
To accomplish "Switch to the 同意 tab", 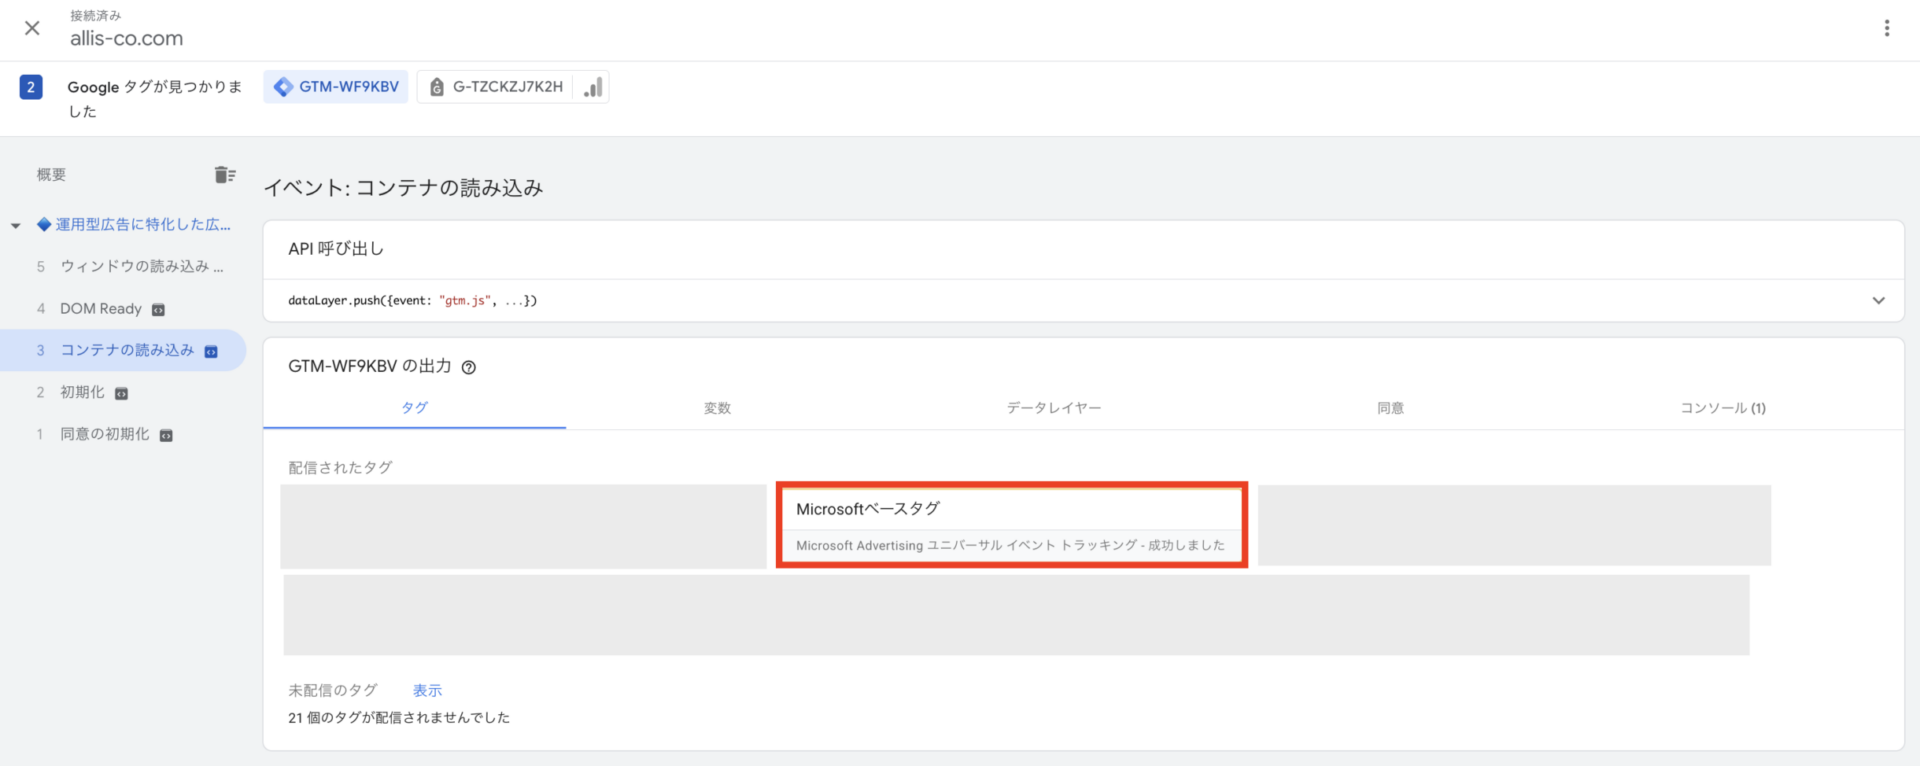I will (x=1390, y=408).
